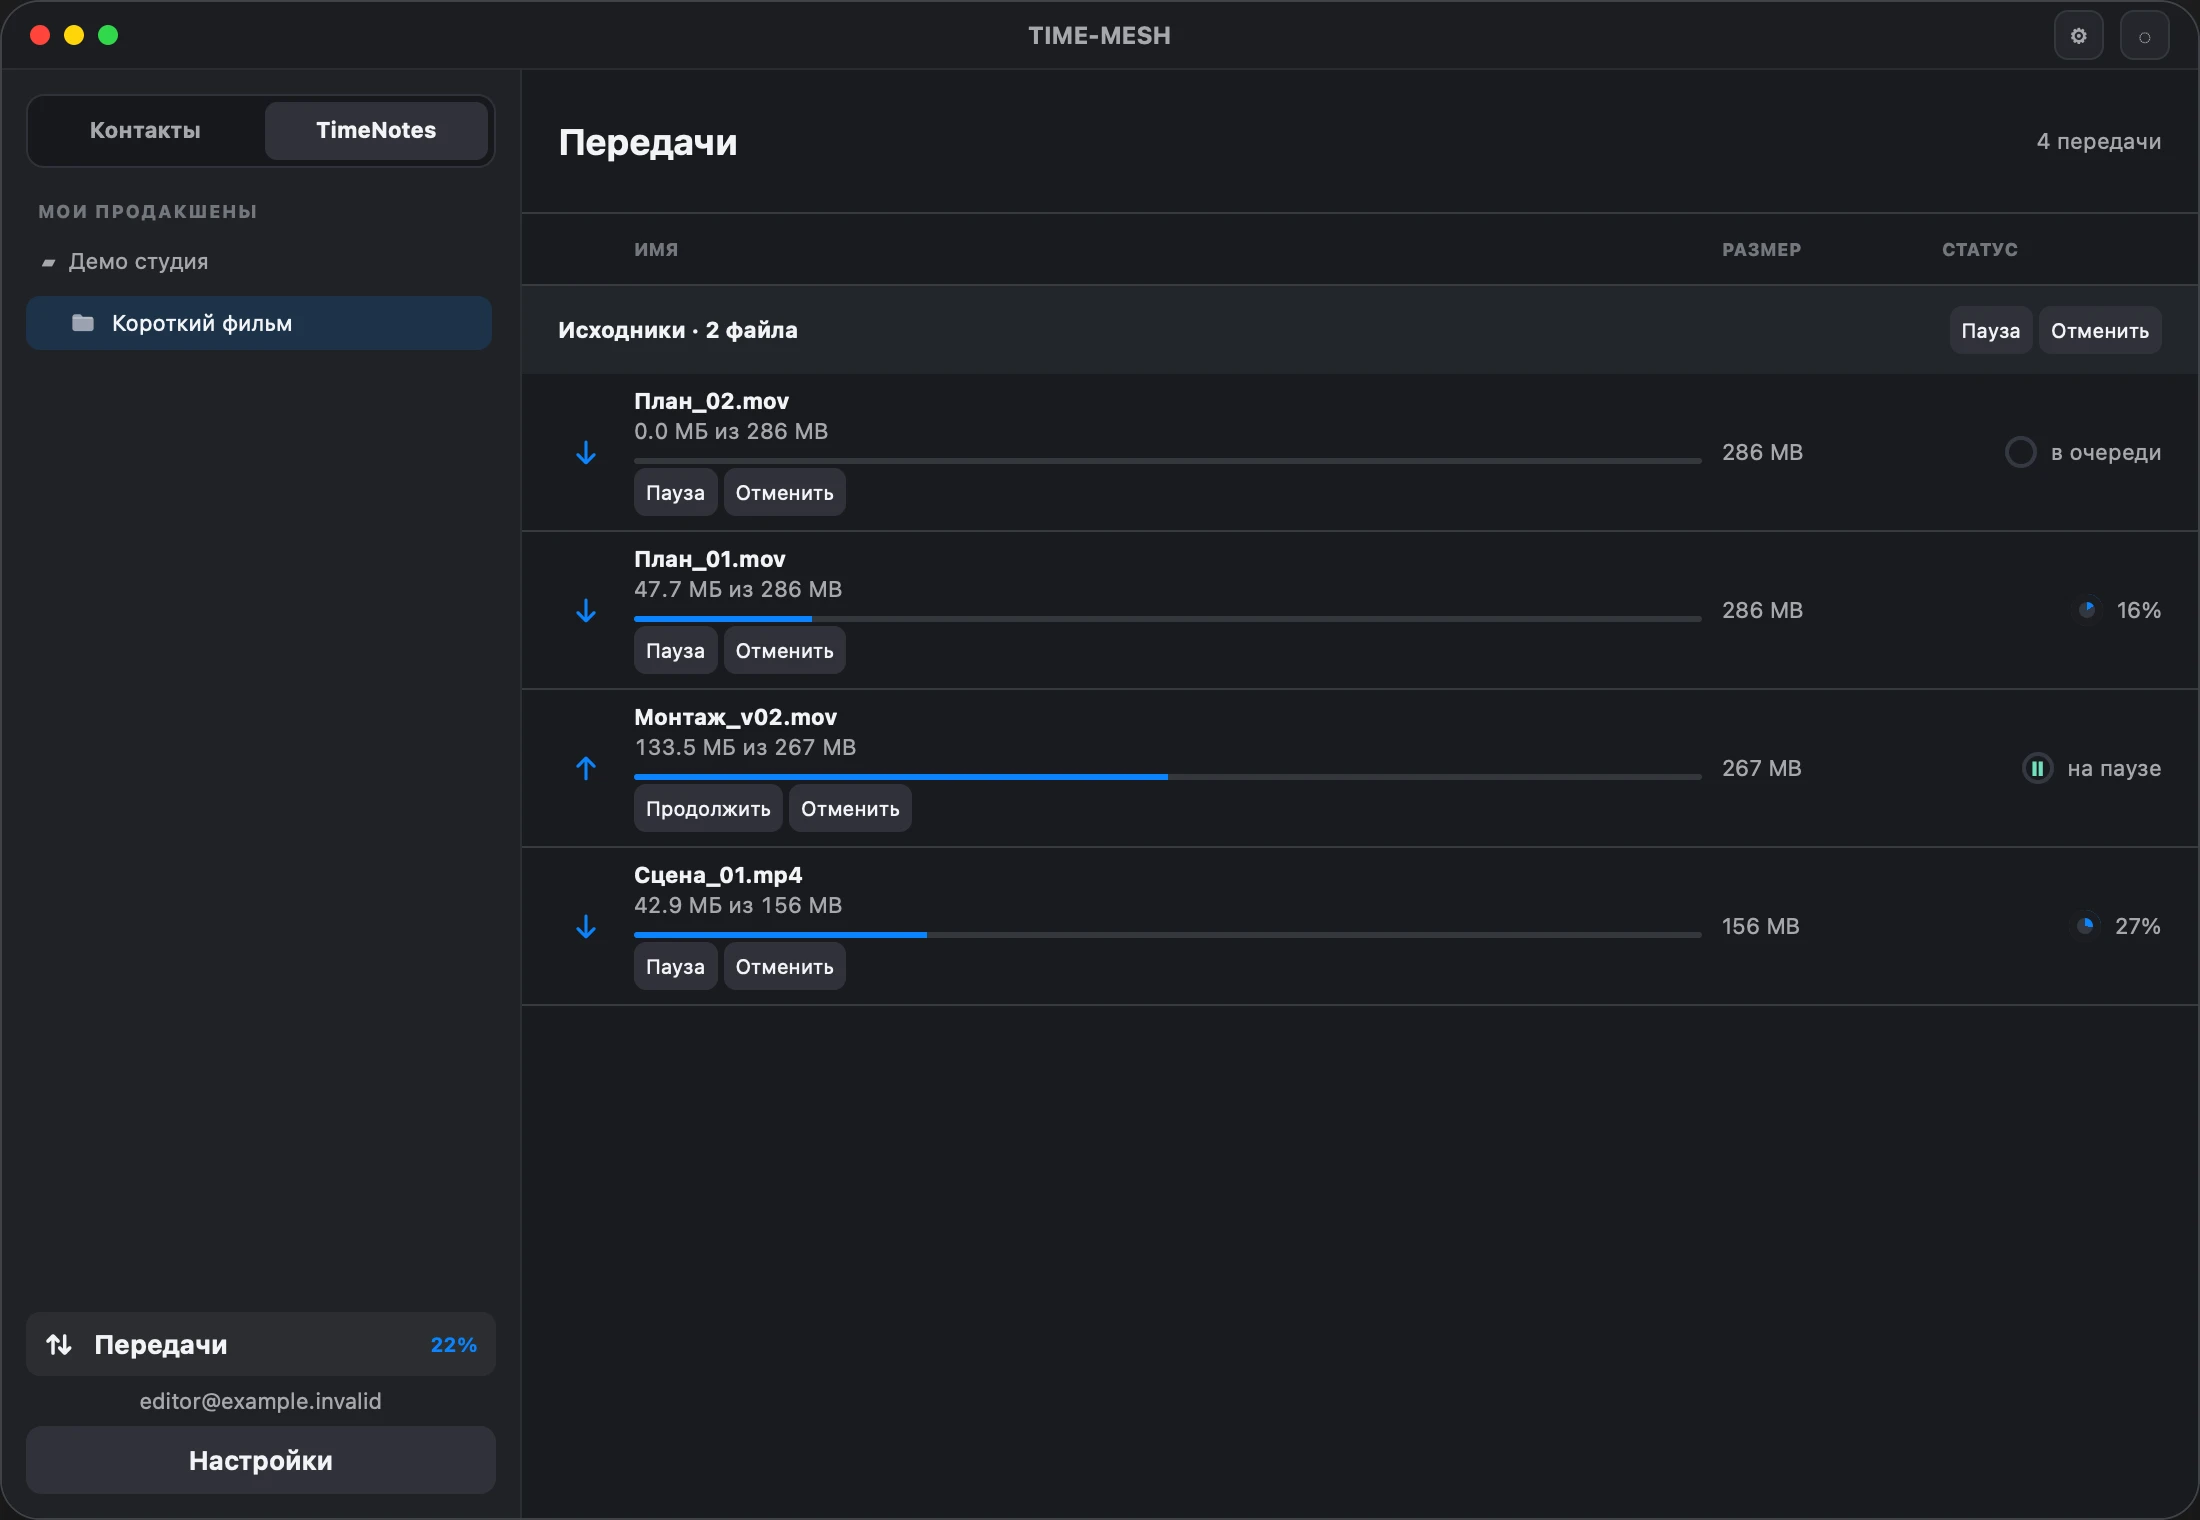Screen dimensions: 2200x1520
Task: Cancel the План_02.mov transfer
Action: click(x=784, y=493)
